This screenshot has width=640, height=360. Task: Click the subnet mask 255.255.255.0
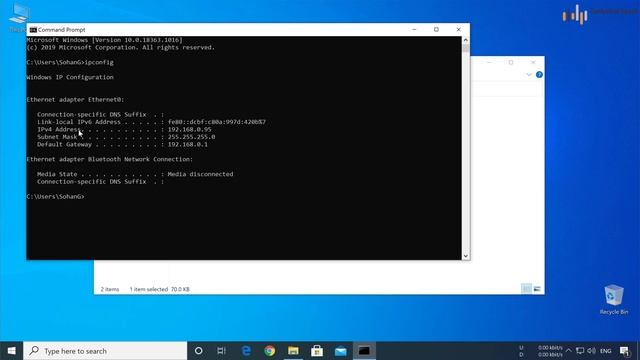pos(191,137)
